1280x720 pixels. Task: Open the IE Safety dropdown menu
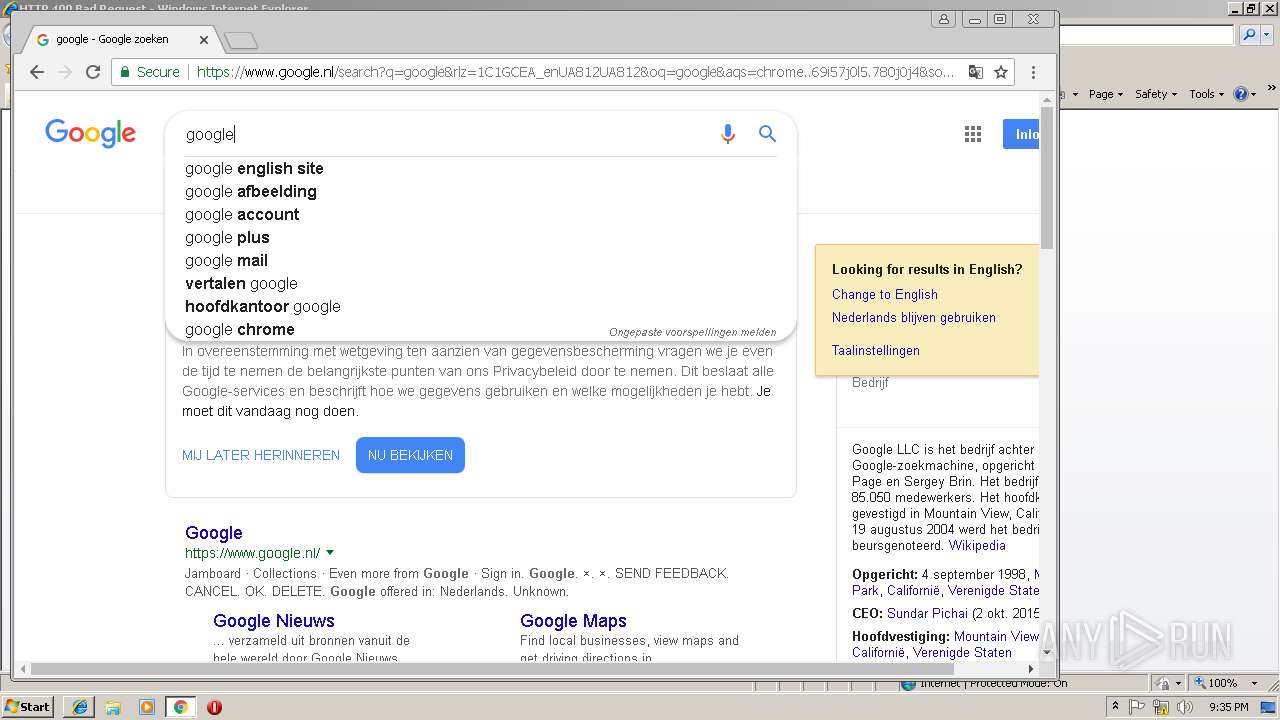click(x=1156, y=94)
